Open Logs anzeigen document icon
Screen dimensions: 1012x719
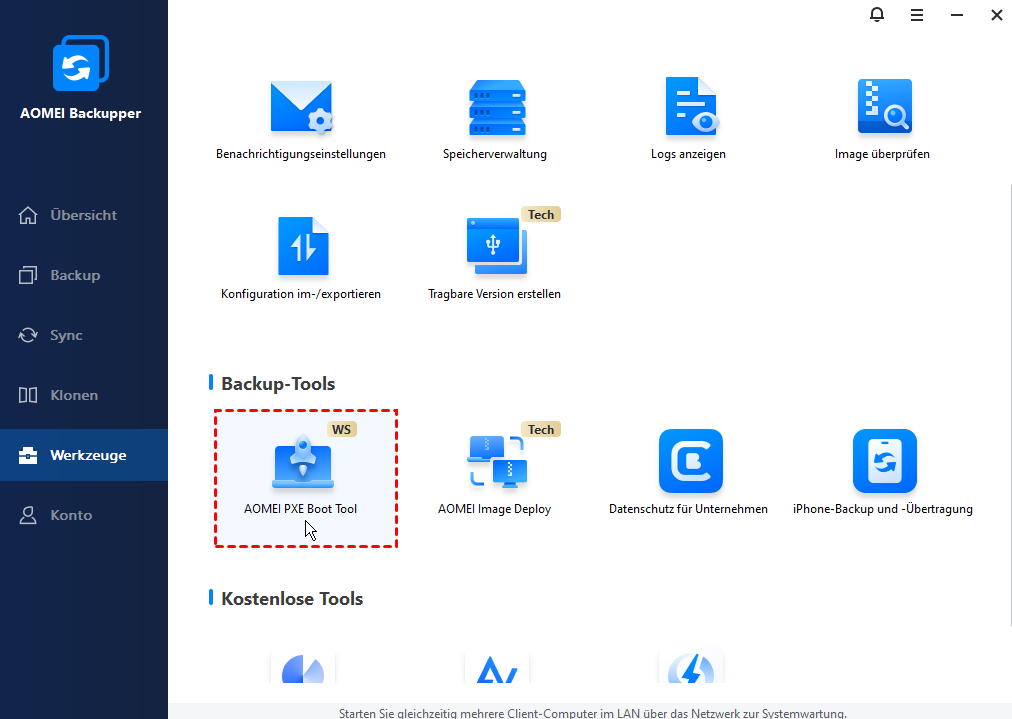(691, 106)
